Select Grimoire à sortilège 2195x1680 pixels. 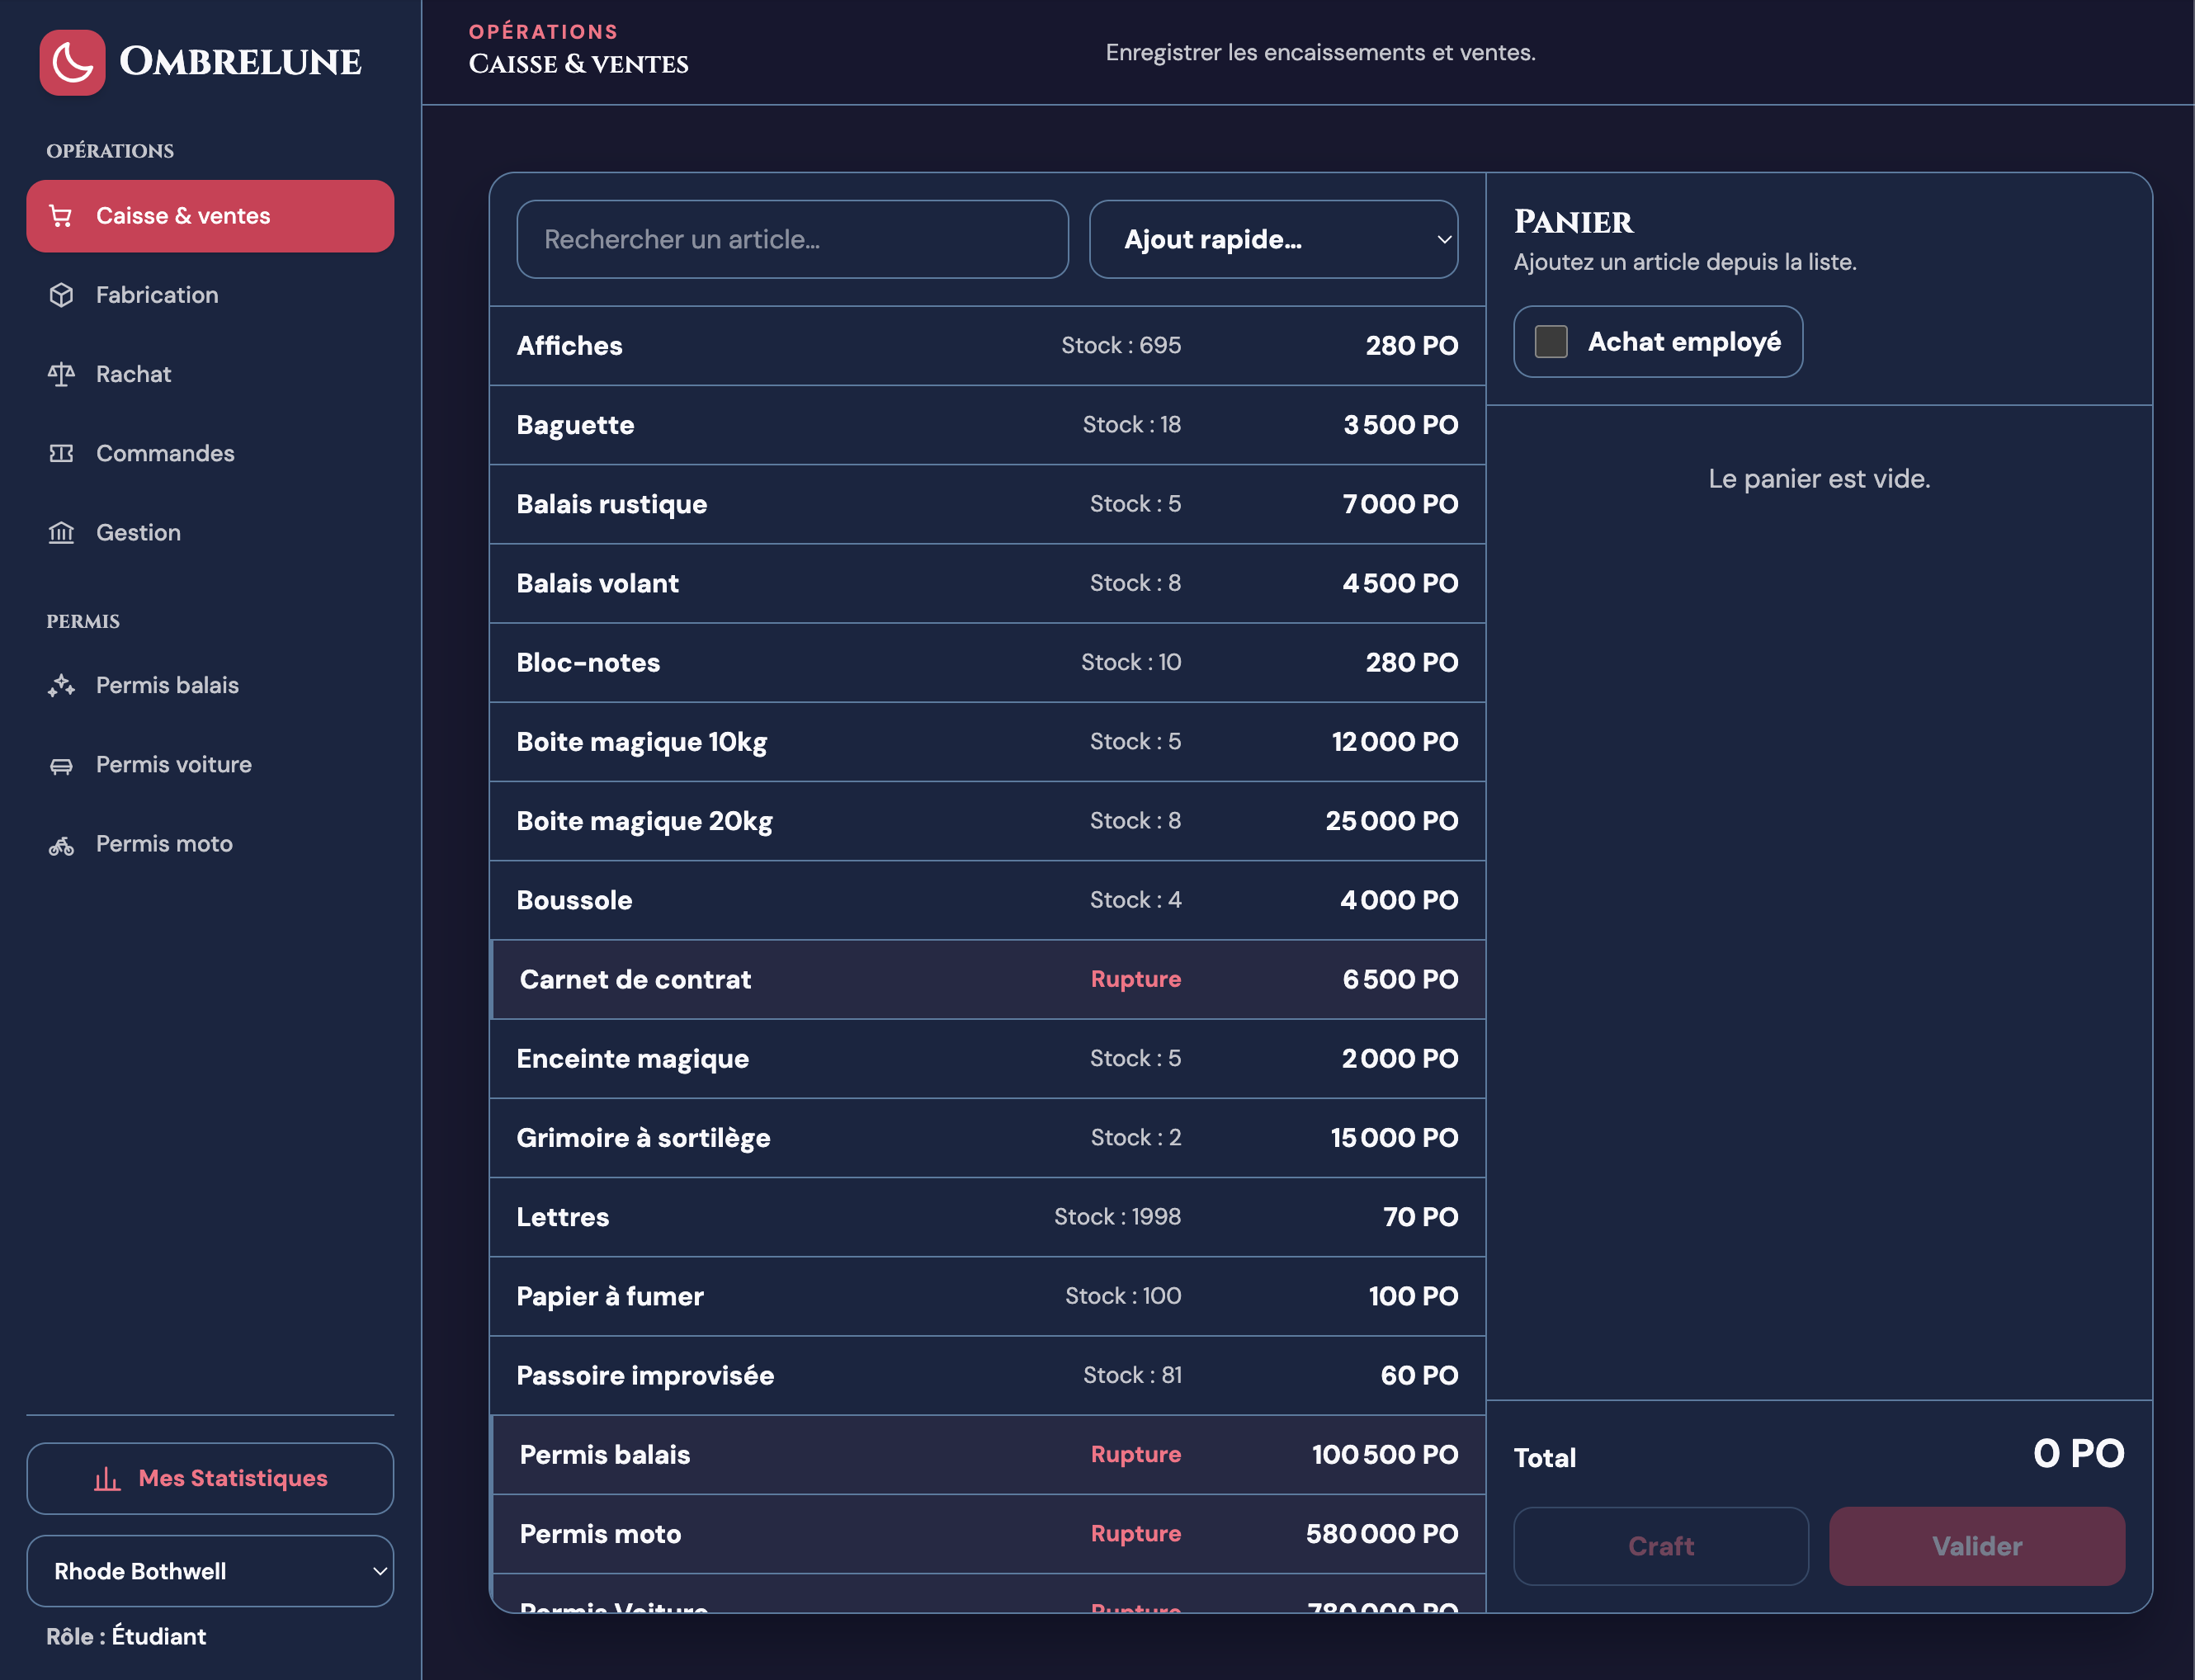pos(987,1138)
